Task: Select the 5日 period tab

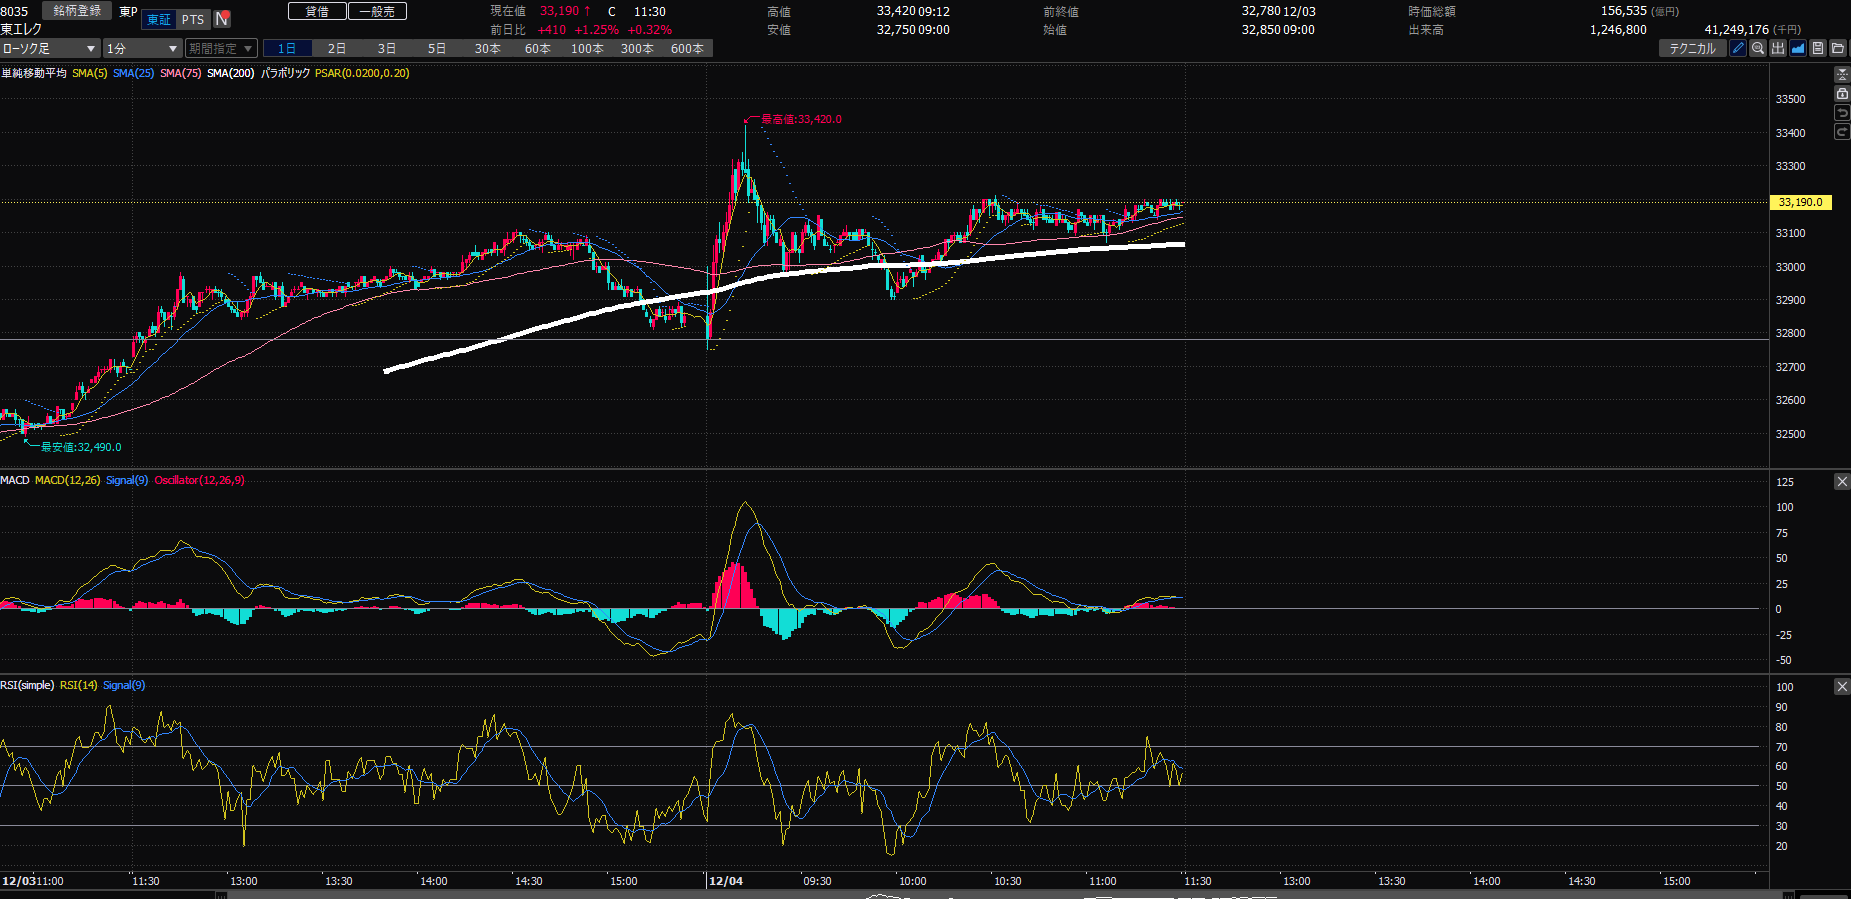Action: click(437, 48)
